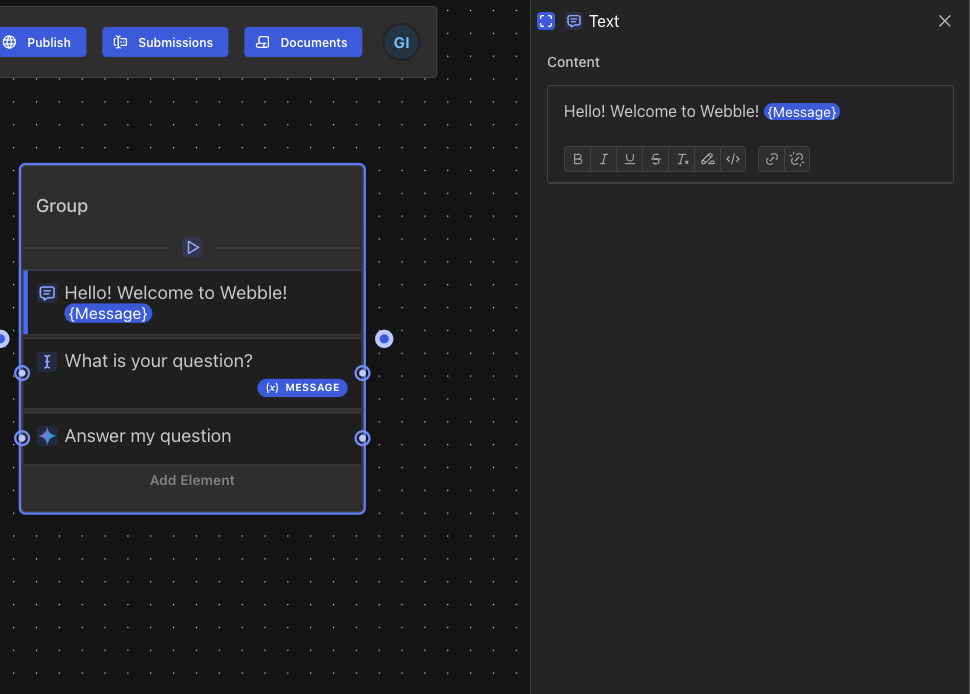The height and width of the screenshot is (694, 970).
Task: Click the highlighter marker icon
Action: [x=708, y=159]
